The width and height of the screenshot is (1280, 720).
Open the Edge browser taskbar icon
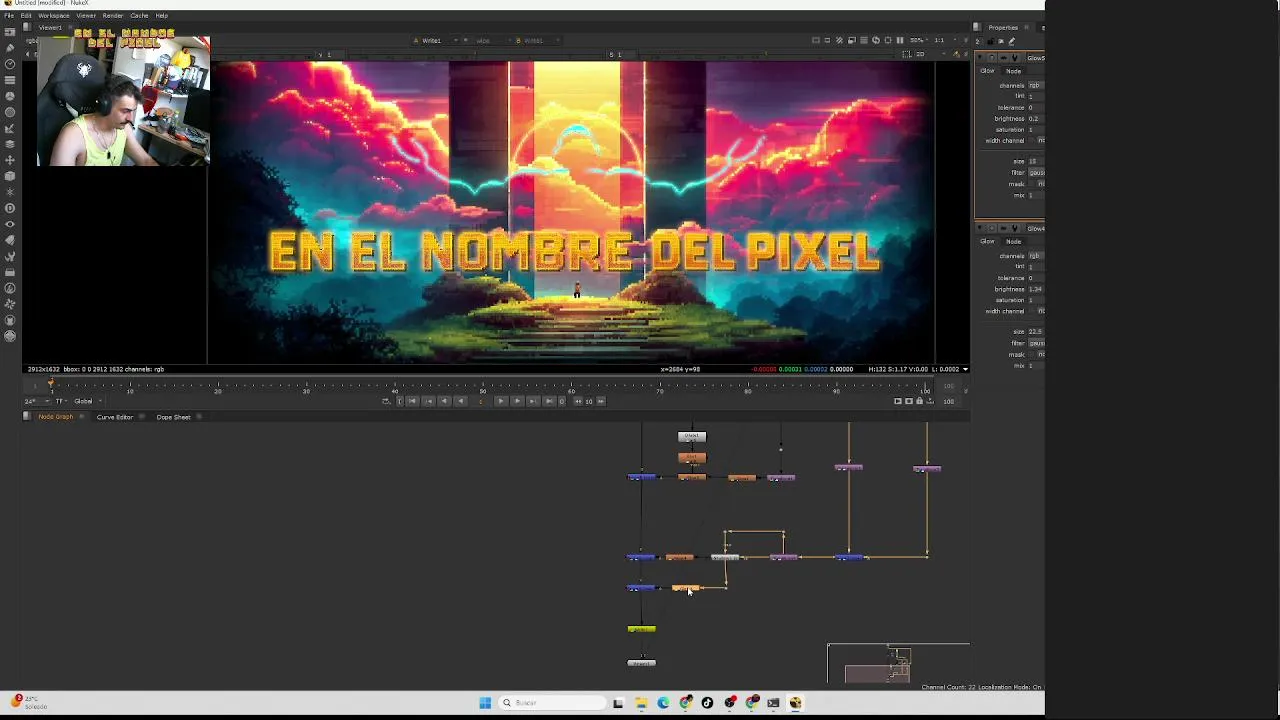tap(663, 703)
